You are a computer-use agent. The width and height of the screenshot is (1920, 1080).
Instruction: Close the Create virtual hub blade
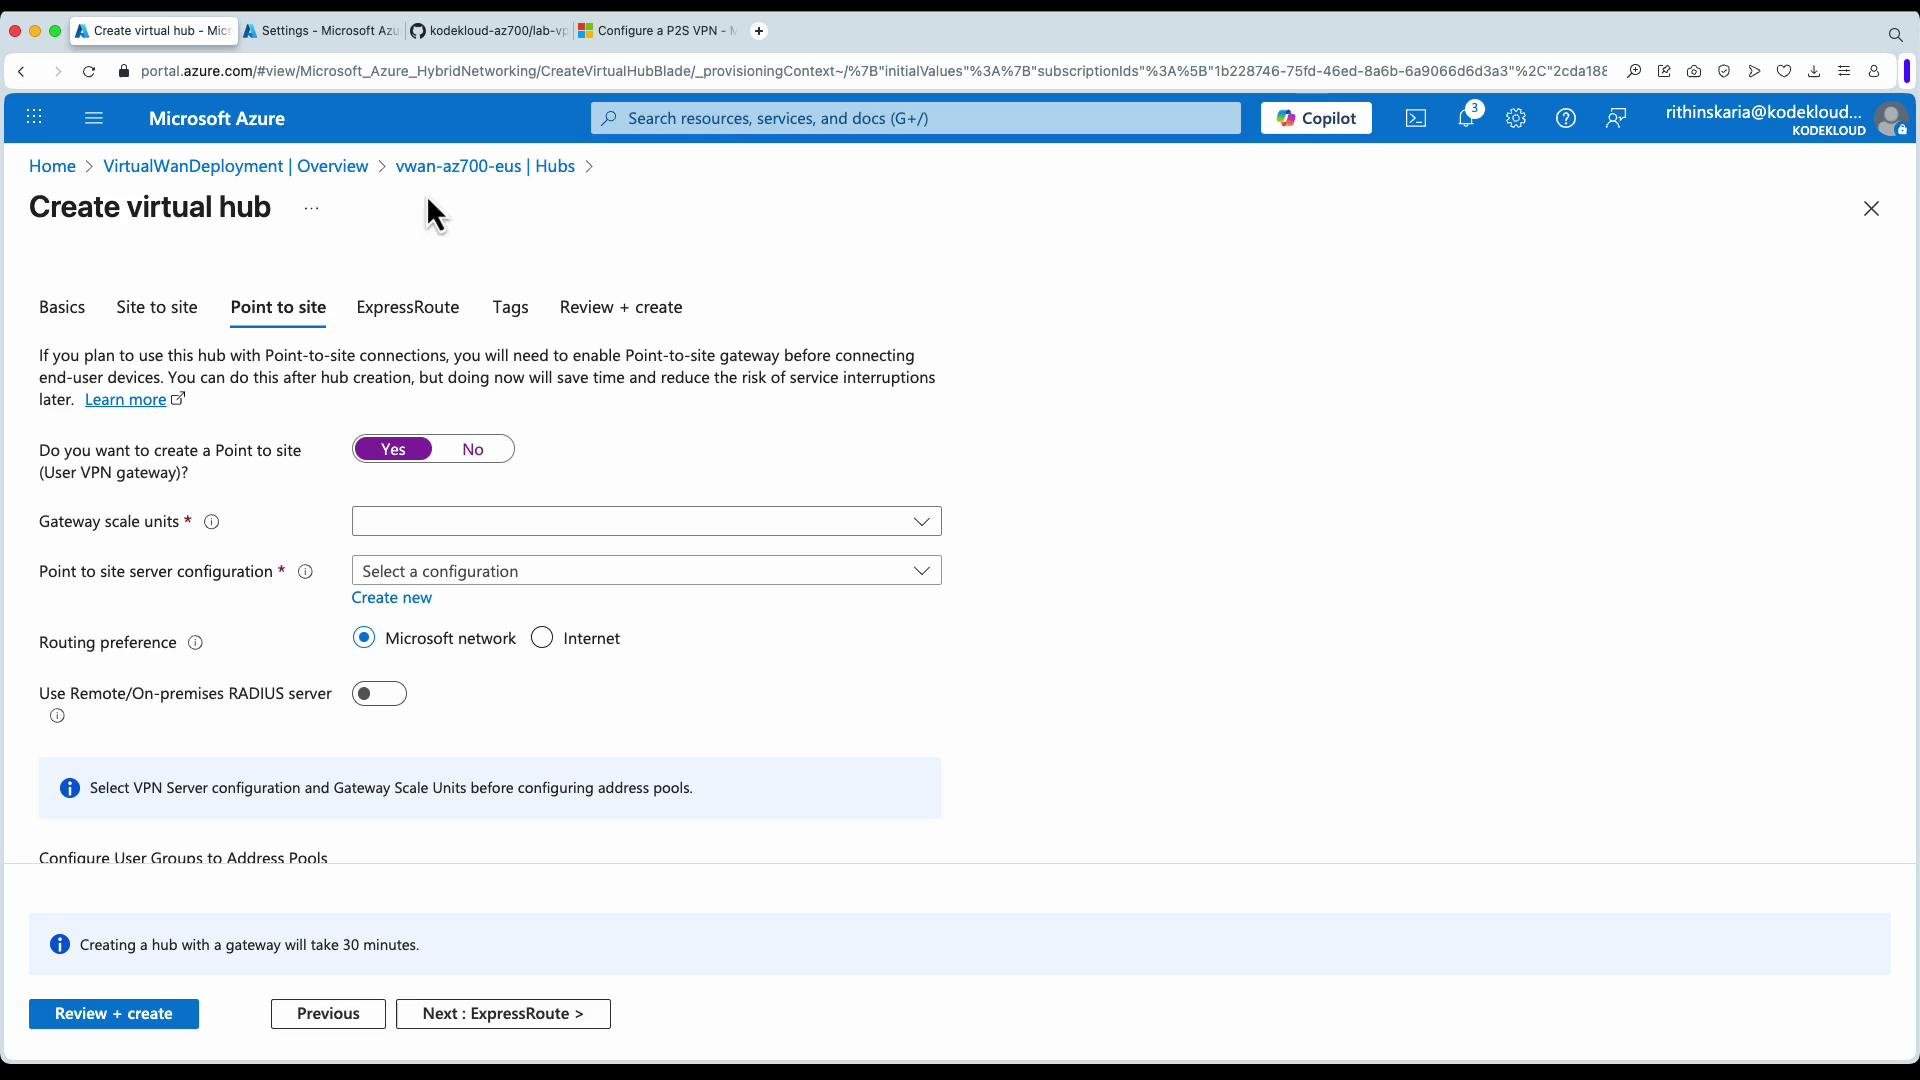[1872, 208]
